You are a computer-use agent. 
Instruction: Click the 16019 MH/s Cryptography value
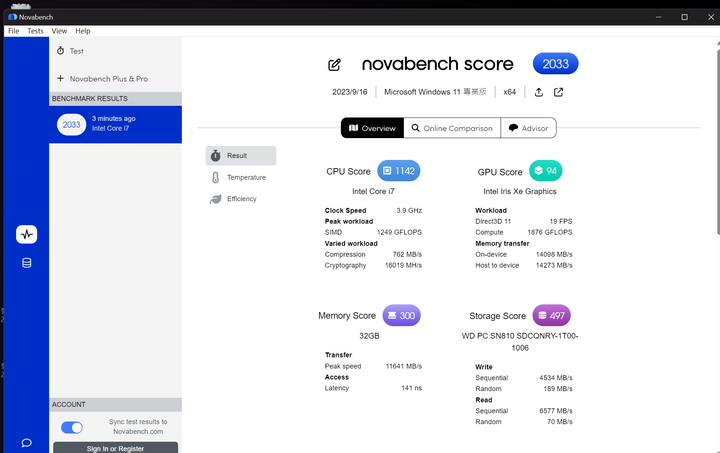click(404, 265)
